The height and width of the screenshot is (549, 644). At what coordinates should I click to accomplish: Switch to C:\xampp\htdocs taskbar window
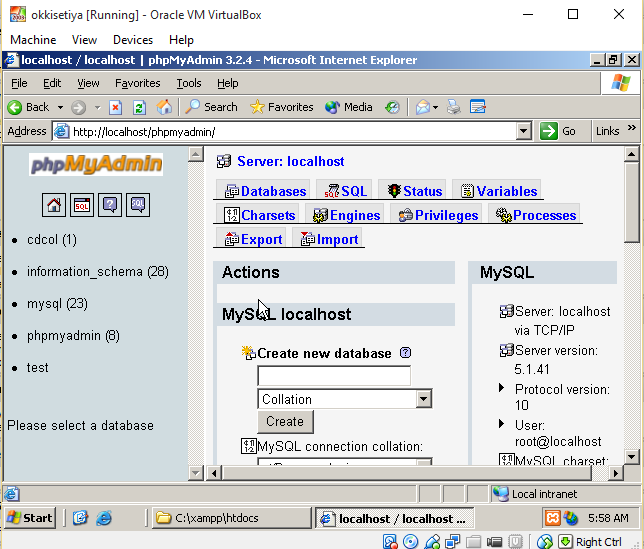click(232, 518)
